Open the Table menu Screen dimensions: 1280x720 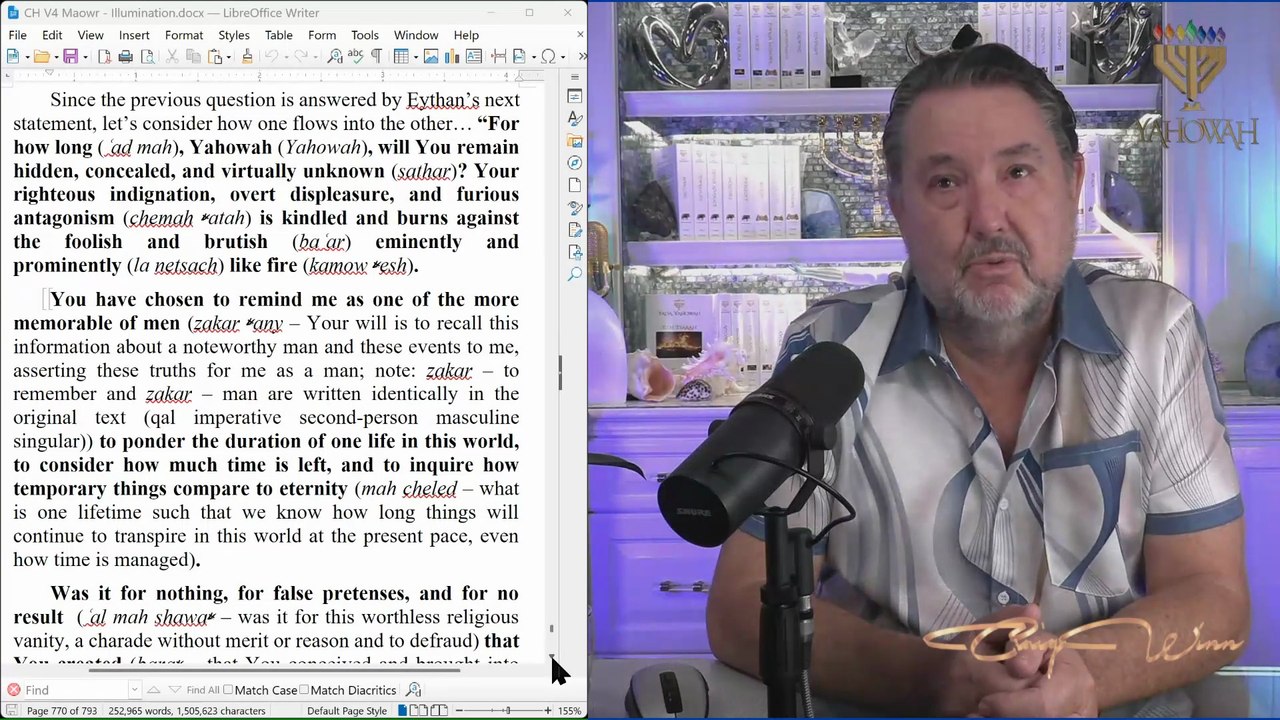279,35
